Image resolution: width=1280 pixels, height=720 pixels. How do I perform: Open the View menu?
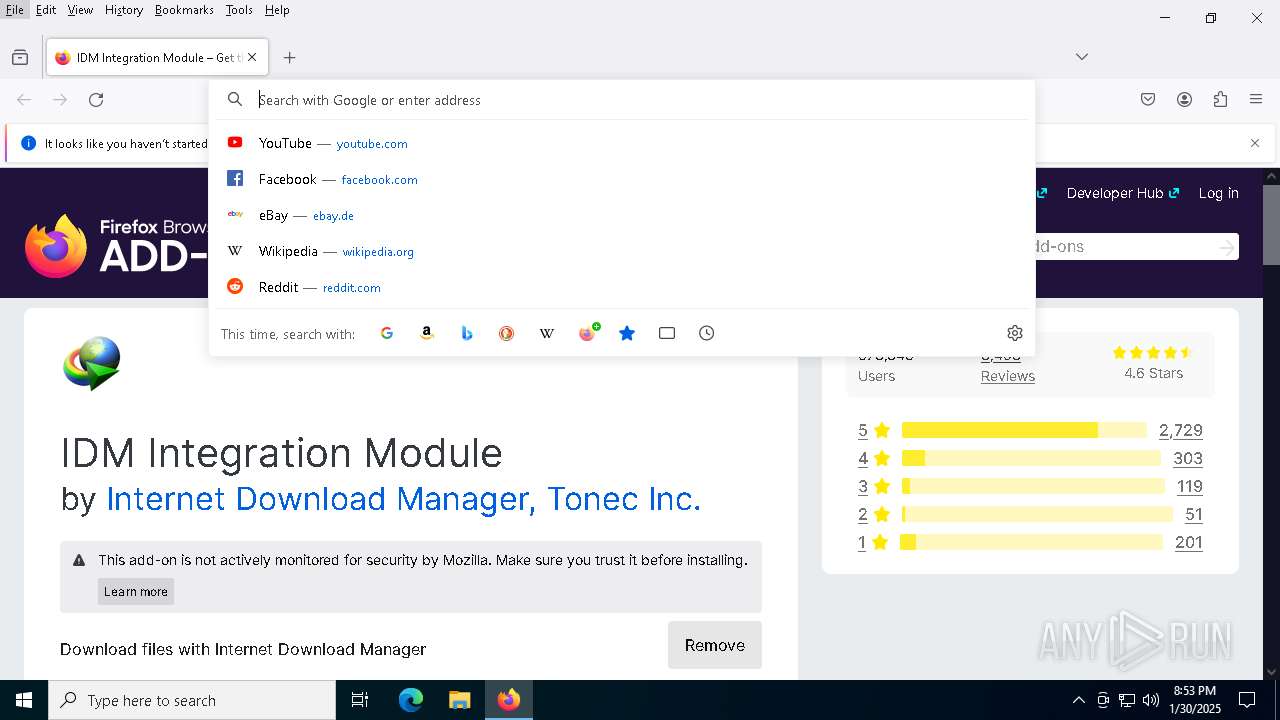pos(80,10)
